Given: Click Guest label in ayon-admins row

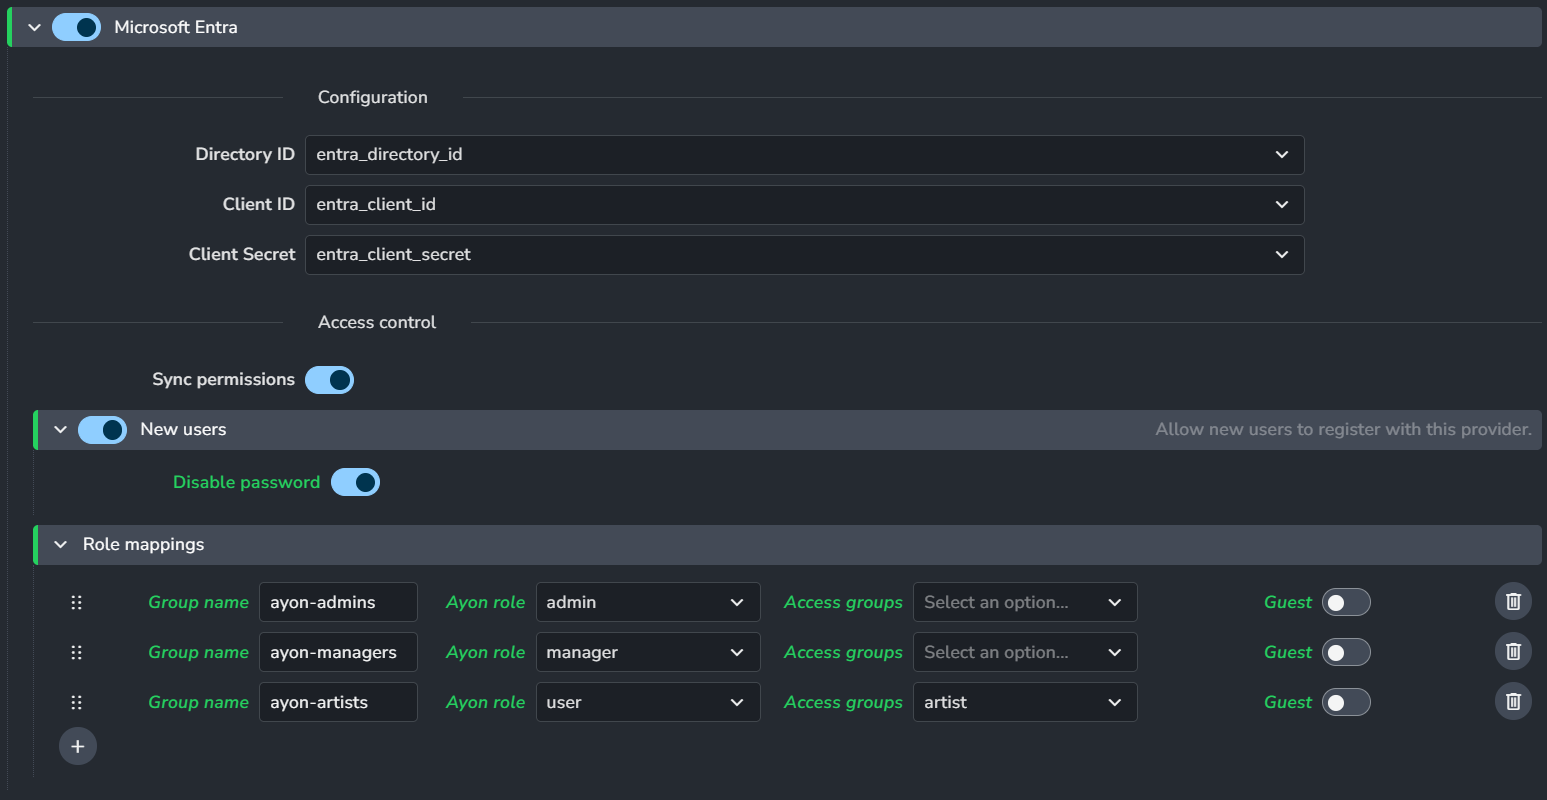Looking at the screenshot, I should tap(1288, 602).
